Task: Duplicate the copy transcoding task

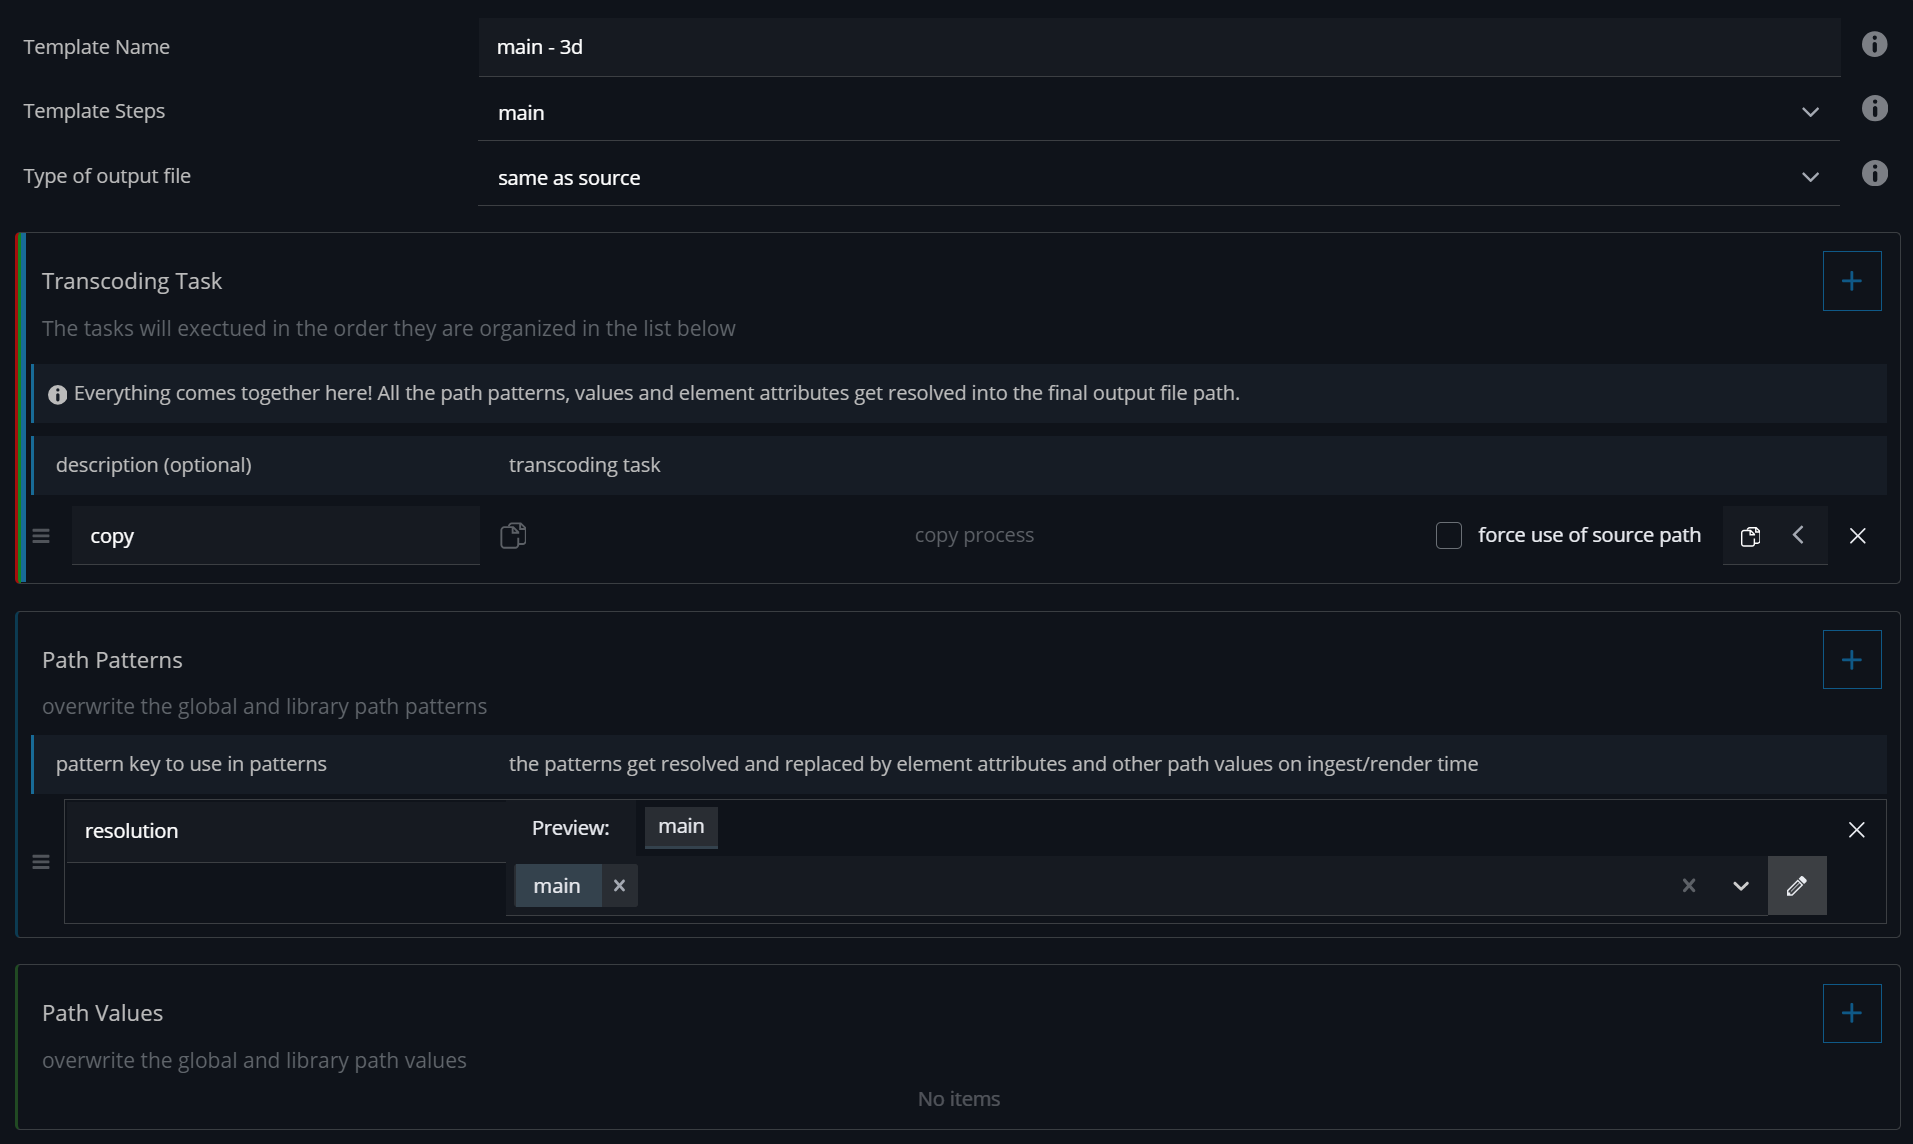Action: click(x=1750, y=536)
